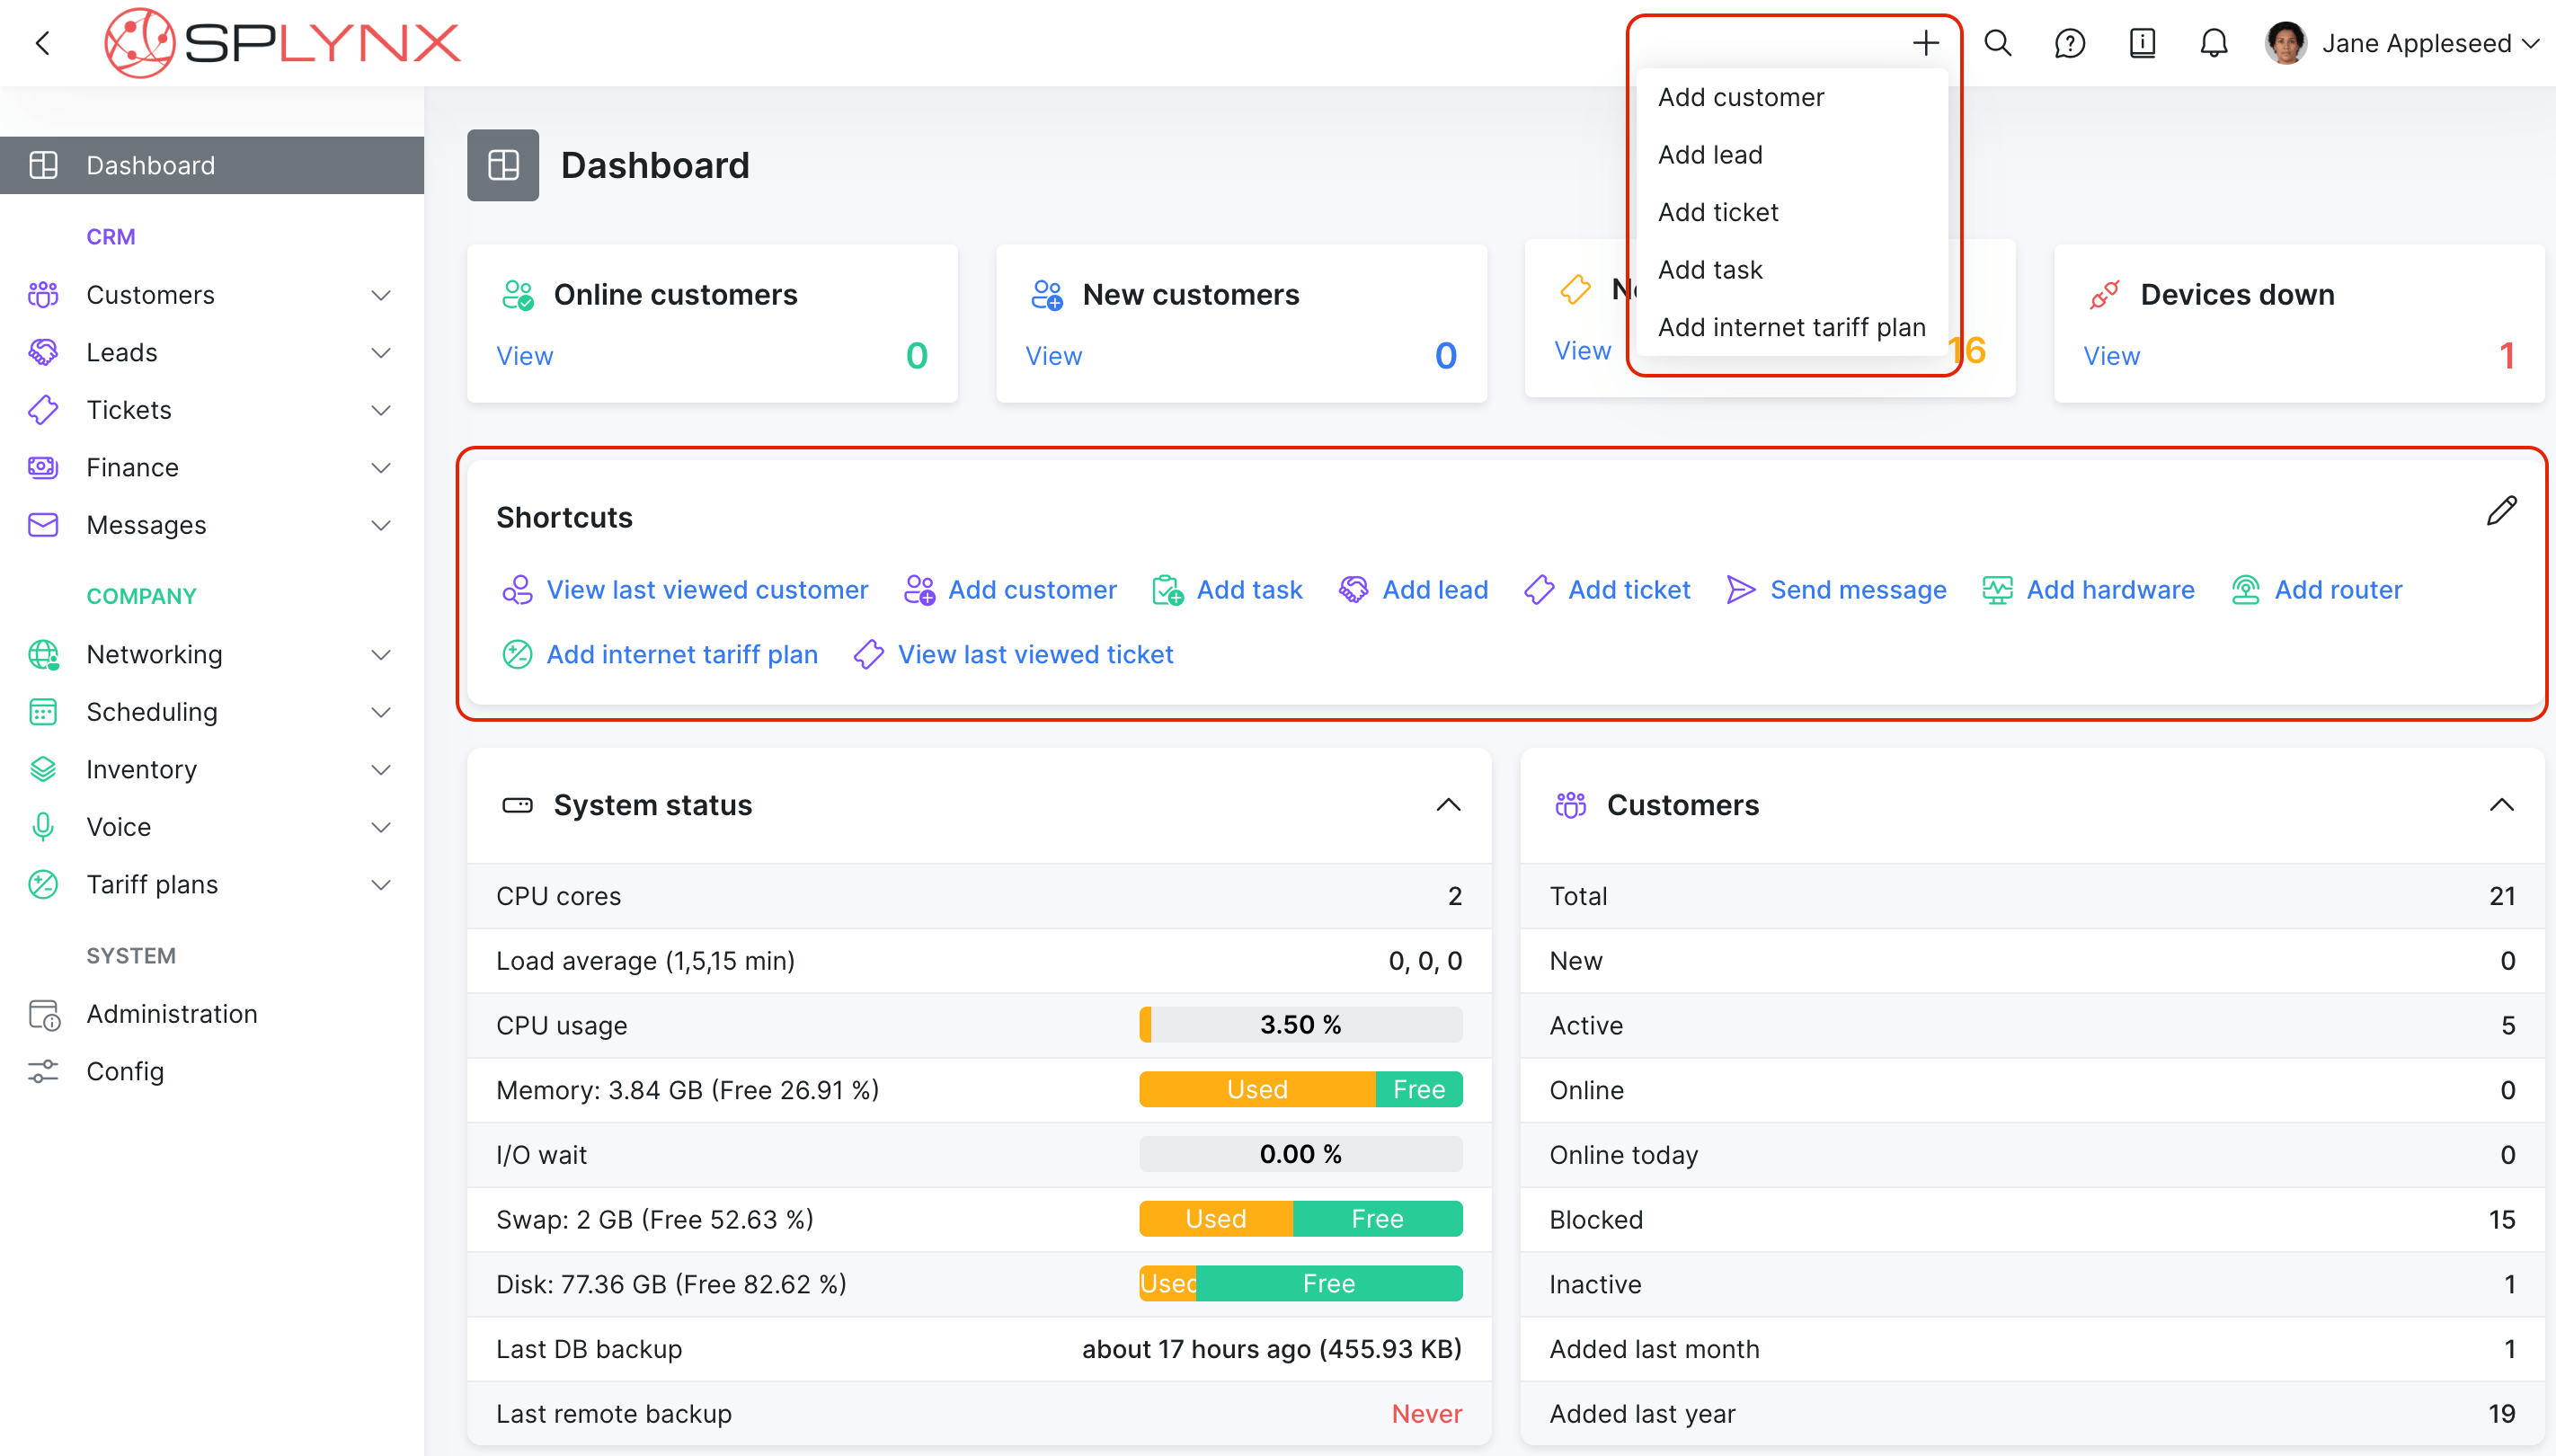Viewport: 2556px width, 1456px height.
Task: Select Add ticket from the plus menu
Action: [1718, 211]
